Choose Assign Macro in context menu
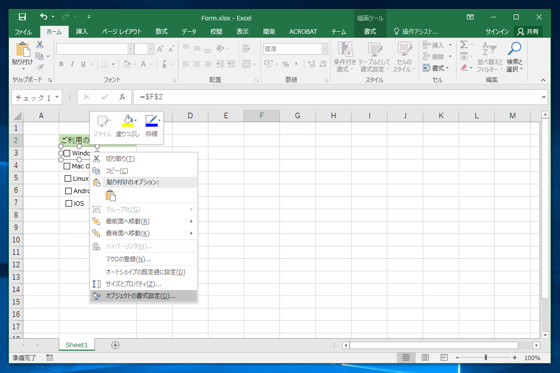Screen dimensions: 560x373 pyautogui.click(x=144, y=259)
